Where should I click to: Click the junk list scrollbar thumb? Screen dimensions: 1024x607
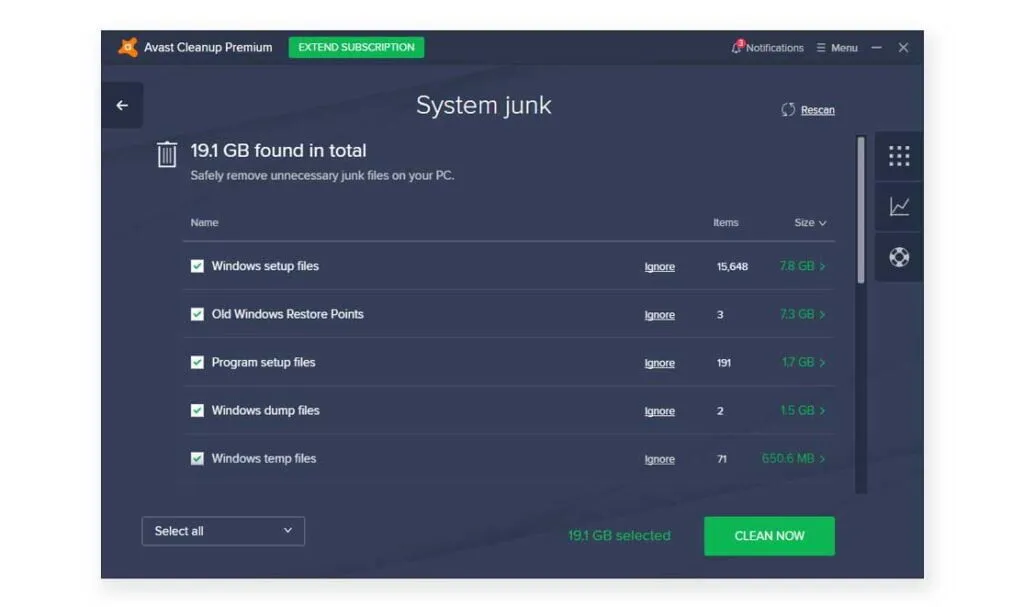click(861, 210)
